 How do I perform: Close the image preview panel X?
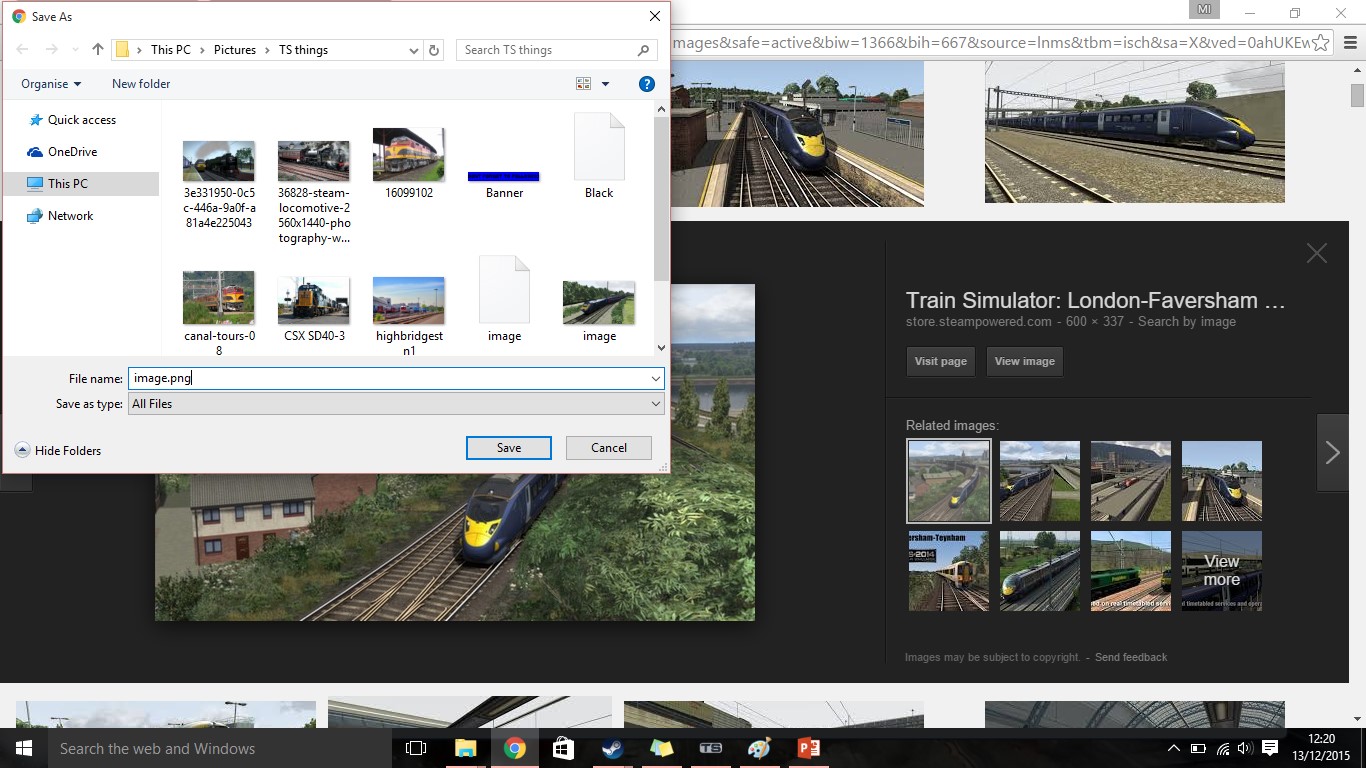click(1316, 254)
